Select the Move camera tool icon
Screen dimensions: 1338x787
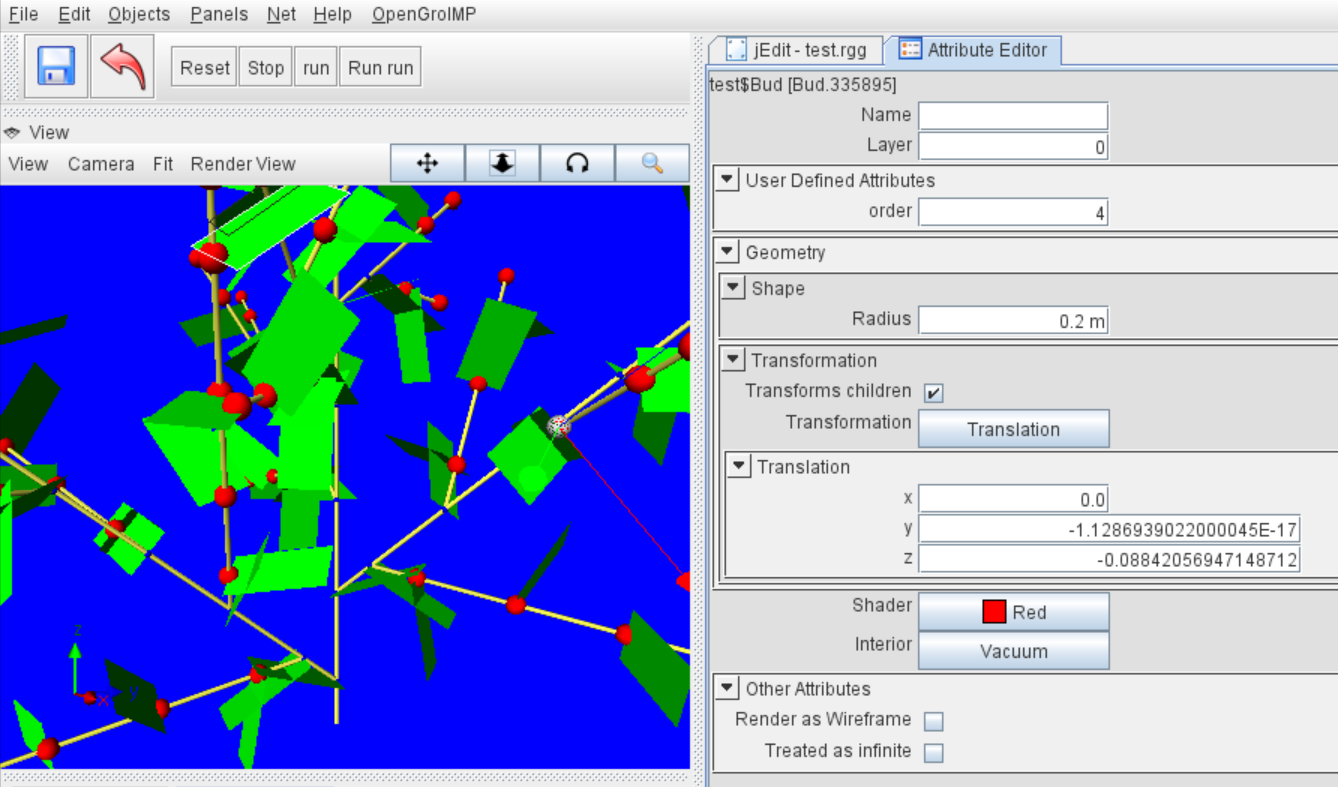(427, 163)
